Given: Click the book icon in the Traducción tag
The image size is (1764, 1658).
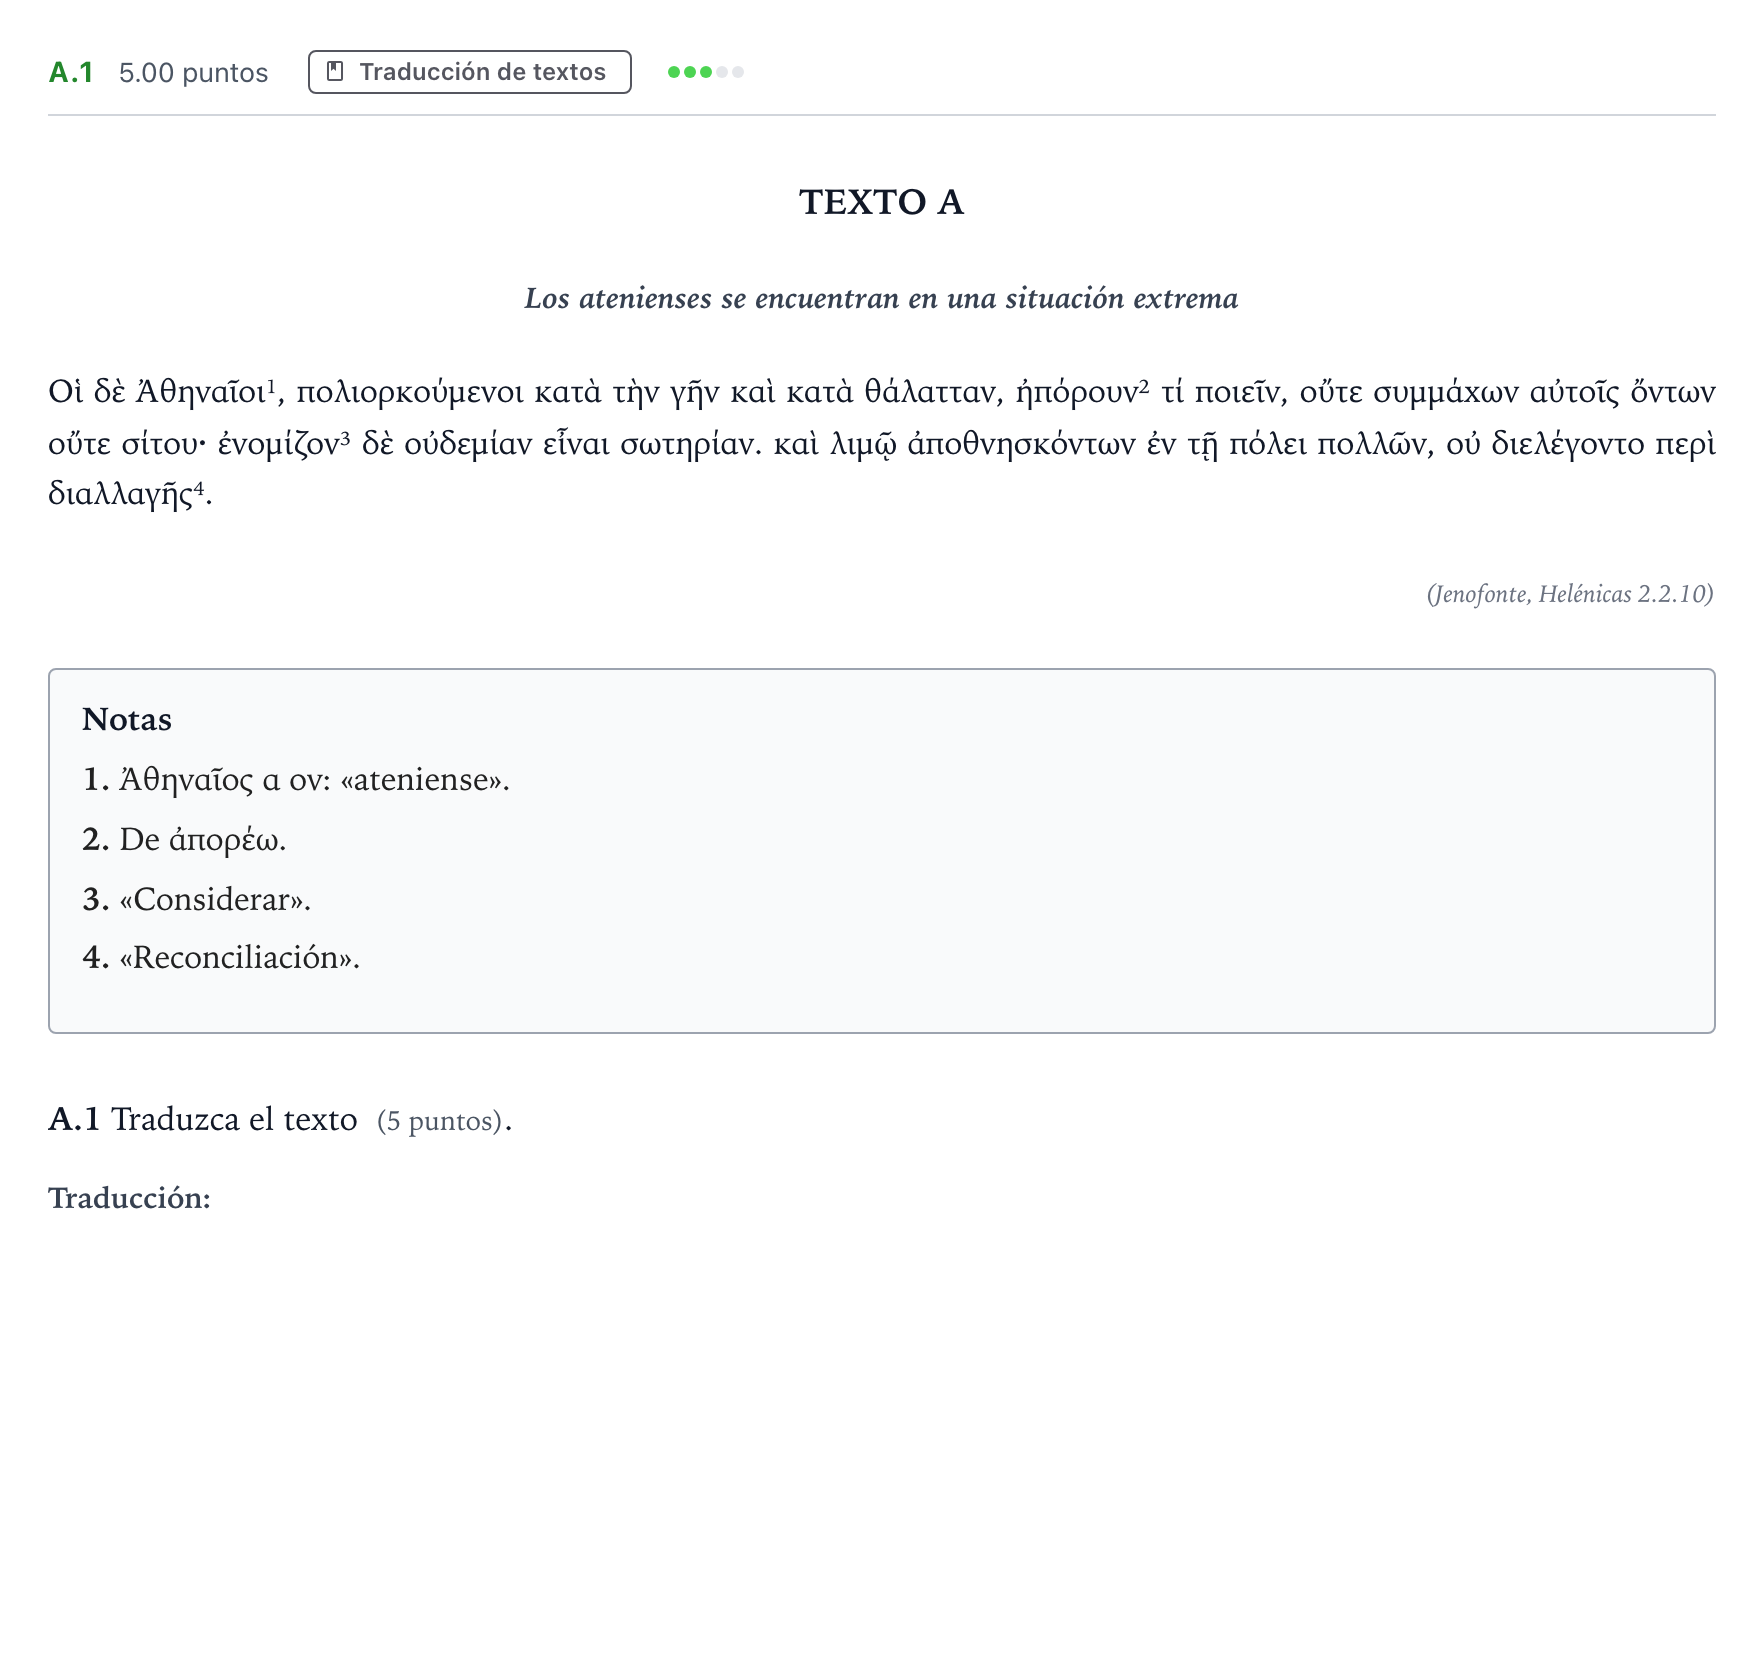Looking at the screenshot, I should point(336,72).
